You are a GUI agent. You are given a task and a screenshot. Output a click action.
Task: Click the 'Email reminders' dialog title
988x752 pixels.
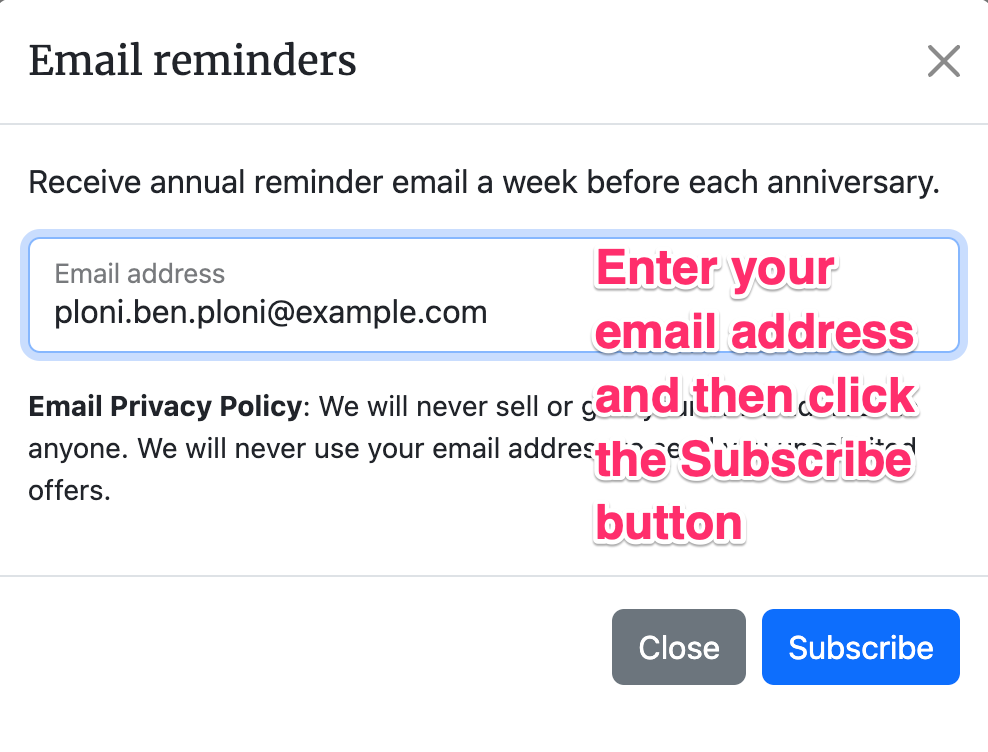coord(192,61)
